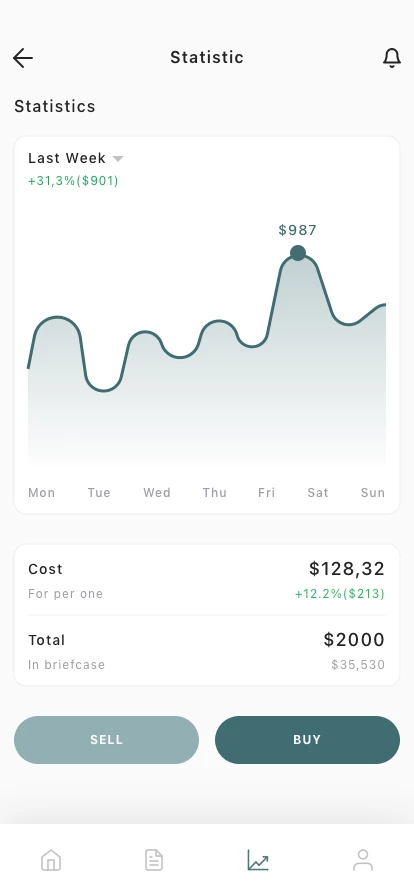Viewport: 414px width, 896px height.
Task: Select the Mon label on chart axis
Action: 42,493
